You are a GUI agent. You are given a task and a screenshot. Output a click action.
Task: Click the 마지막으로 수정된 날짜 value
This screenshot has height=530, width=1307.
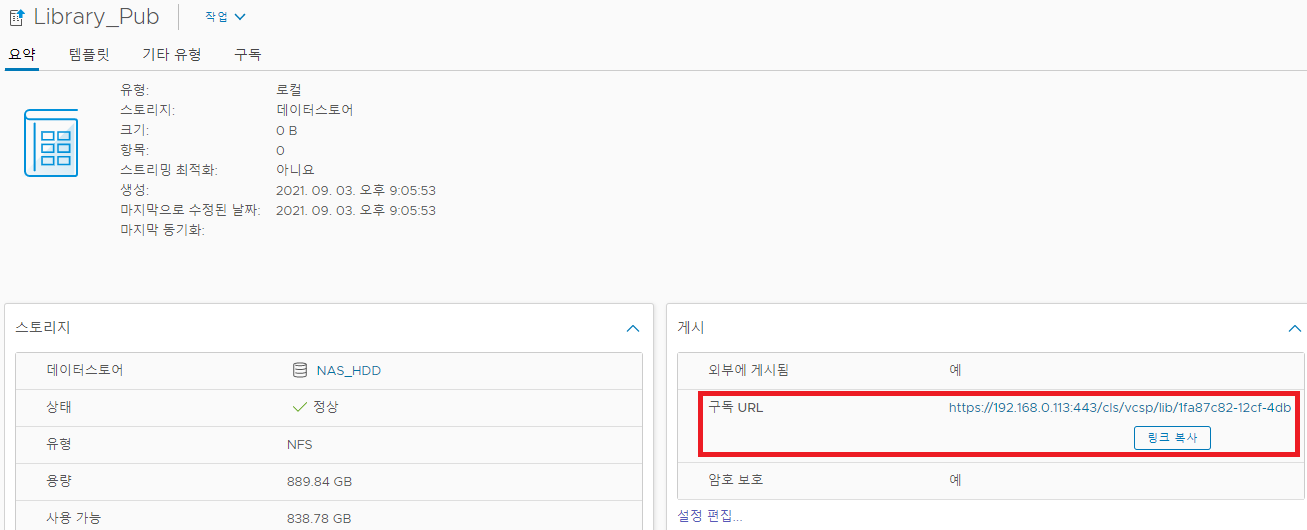356,210
